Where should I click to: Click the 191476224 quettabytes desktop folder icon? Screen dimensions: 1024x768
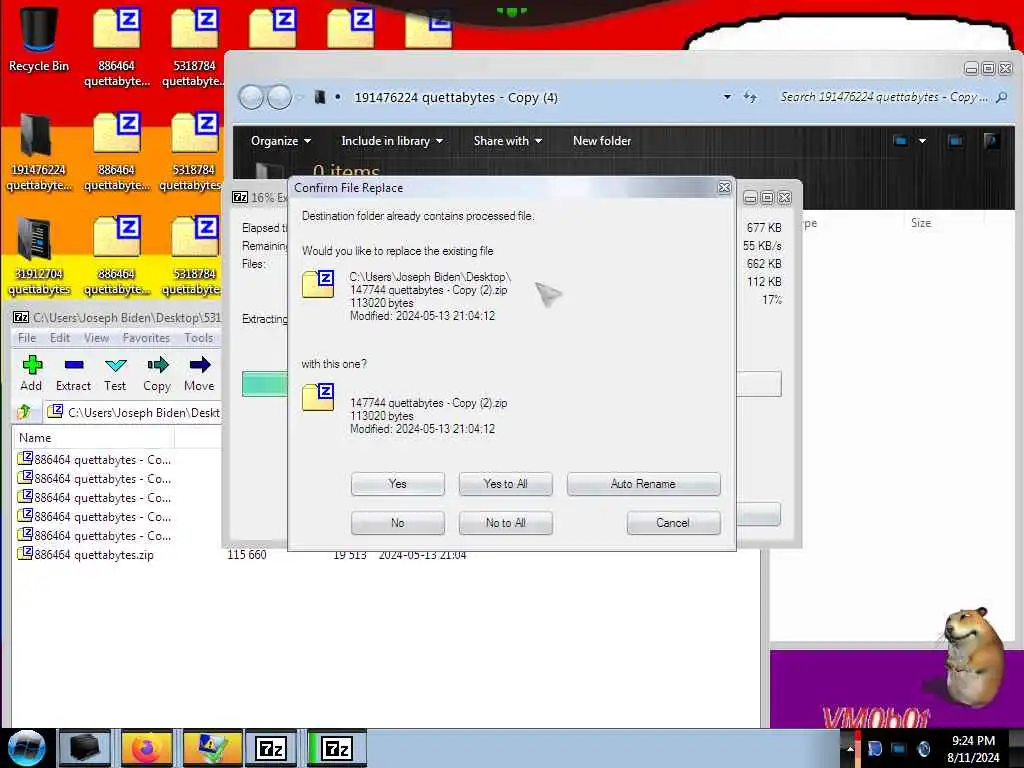(x=39, y=152)
